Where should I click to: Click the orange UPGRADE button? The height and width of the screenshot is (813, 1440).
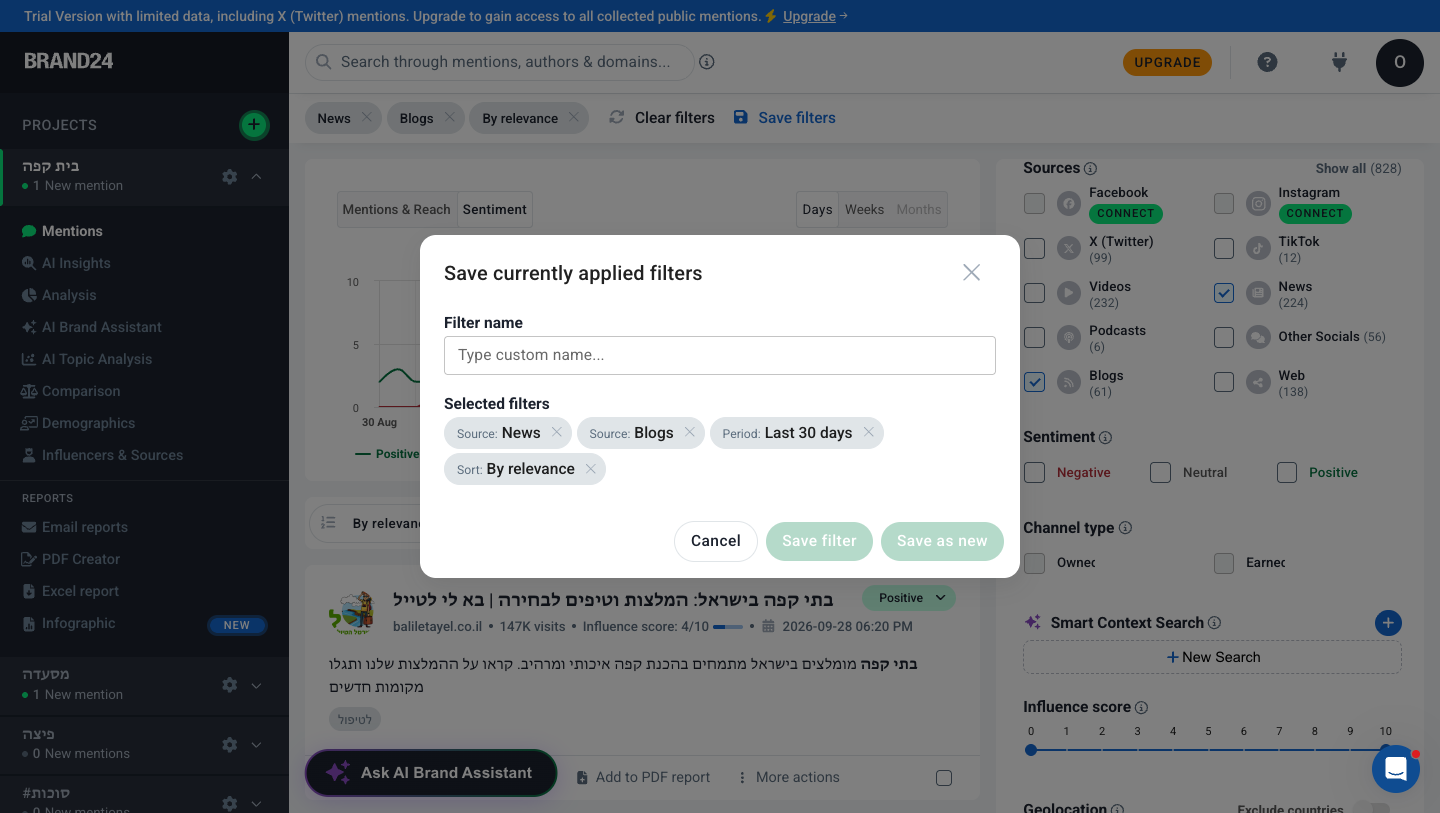[x=1167, y=62]
